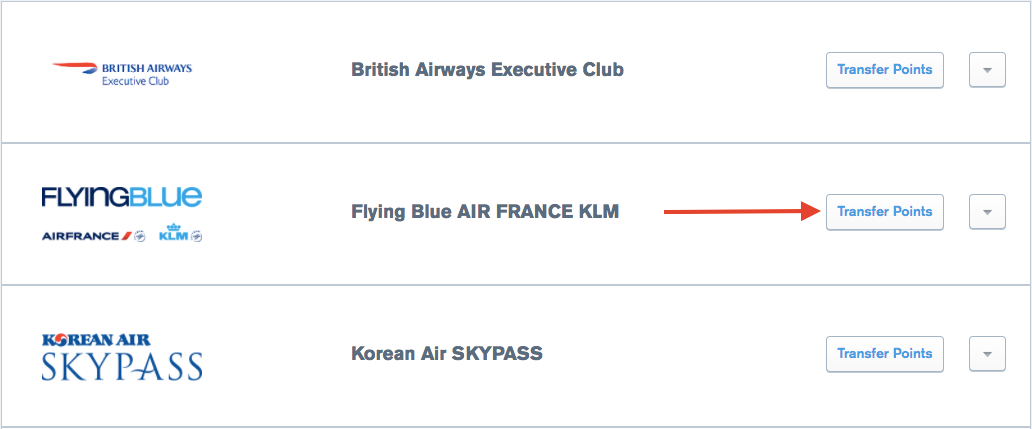Click Transfer Points for Korean Air SKYPASS
Viewport: 1032px width, 429px height.
click(884, 354)
